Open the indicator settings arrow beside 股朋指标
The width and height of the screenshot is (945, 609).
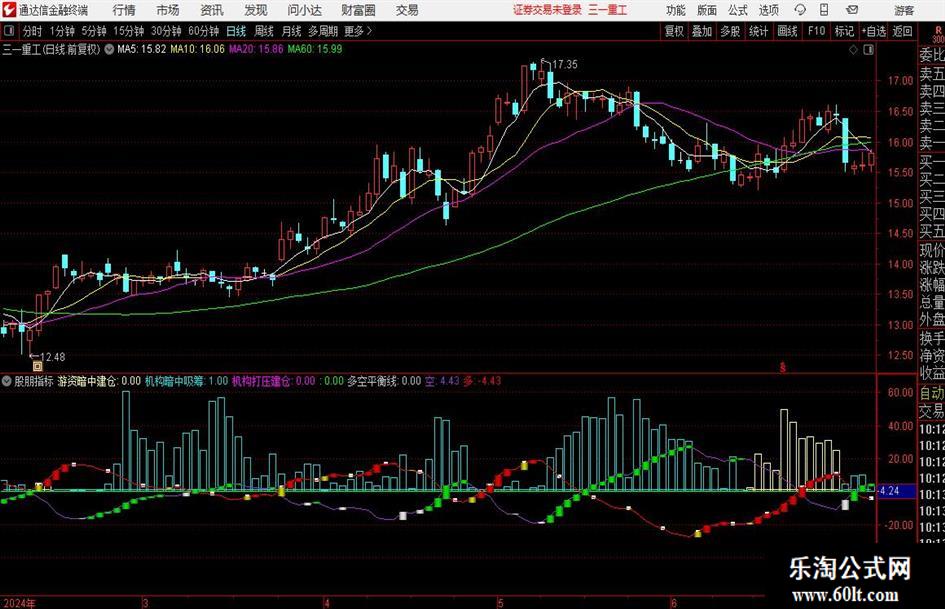(x=7, y=381)
